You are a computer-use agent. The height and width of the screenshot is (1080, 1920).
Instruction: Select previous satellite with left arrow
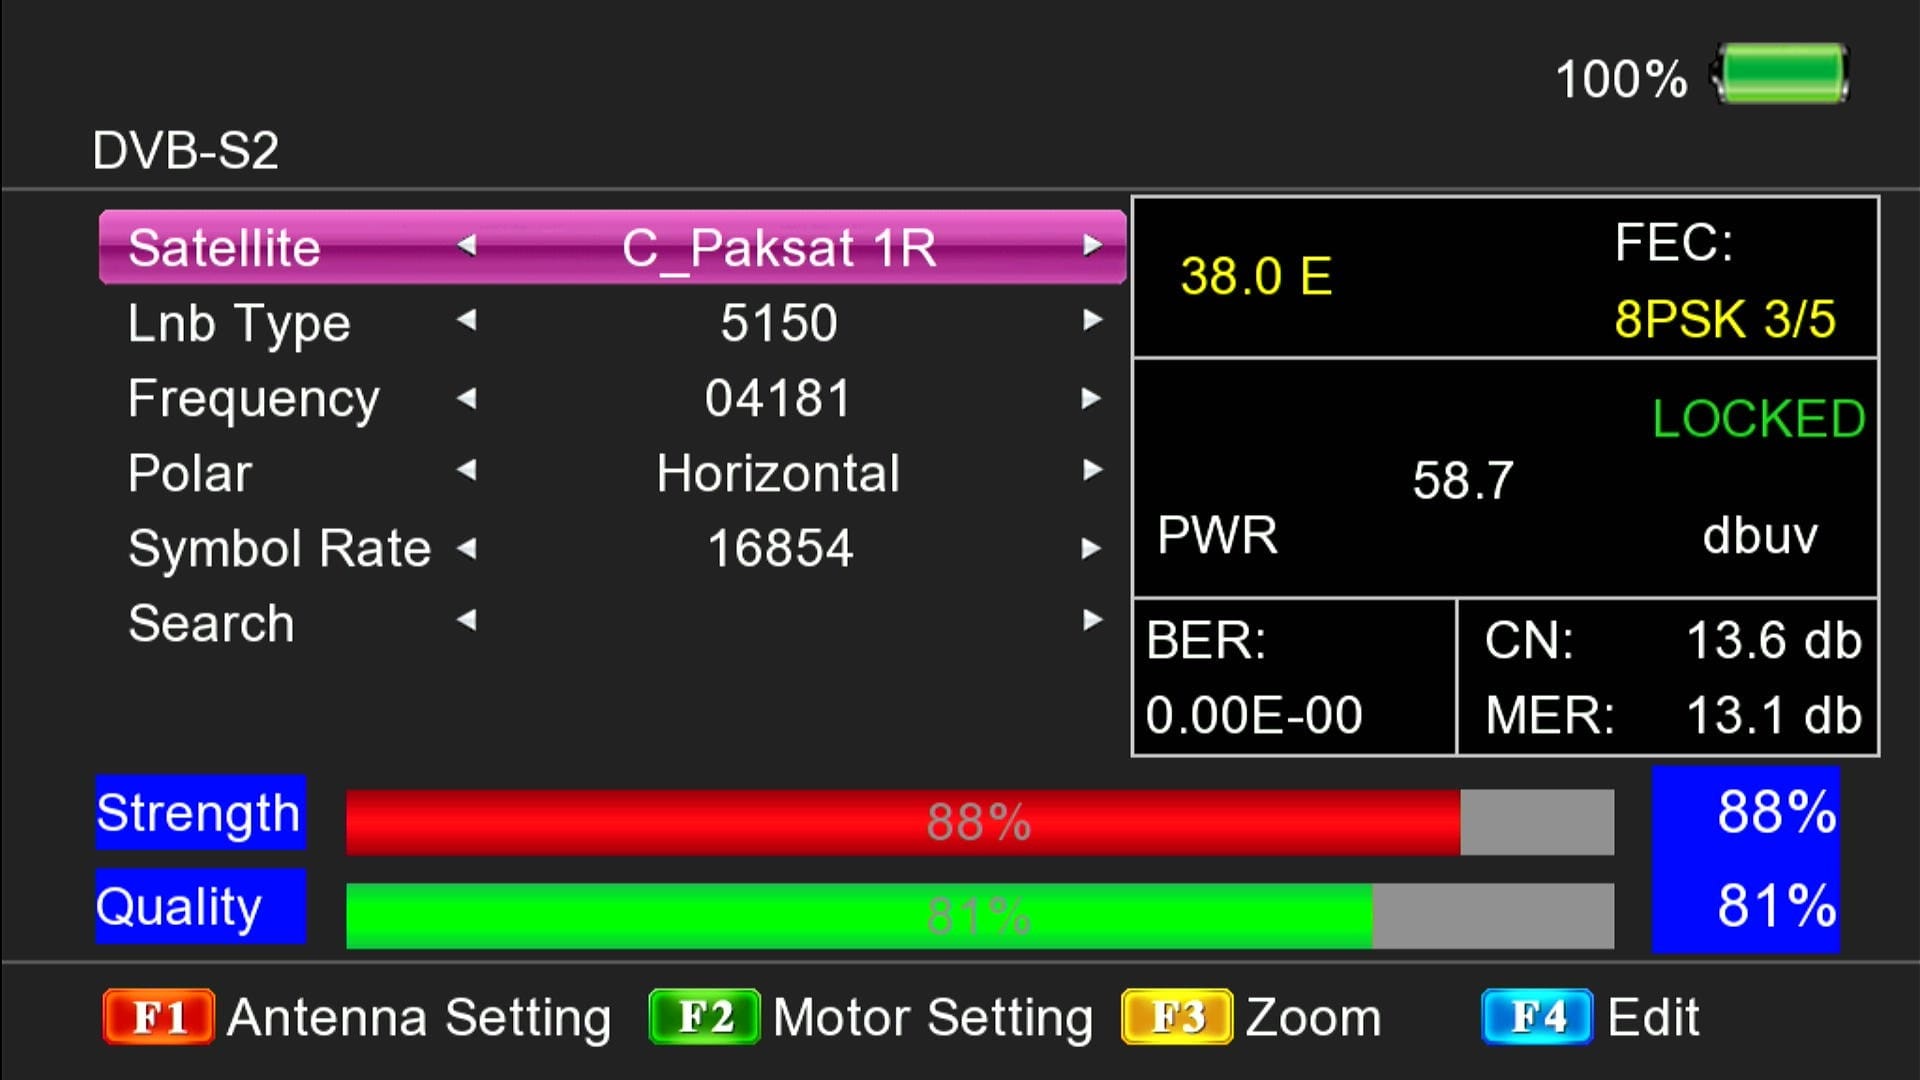point(466,245)
